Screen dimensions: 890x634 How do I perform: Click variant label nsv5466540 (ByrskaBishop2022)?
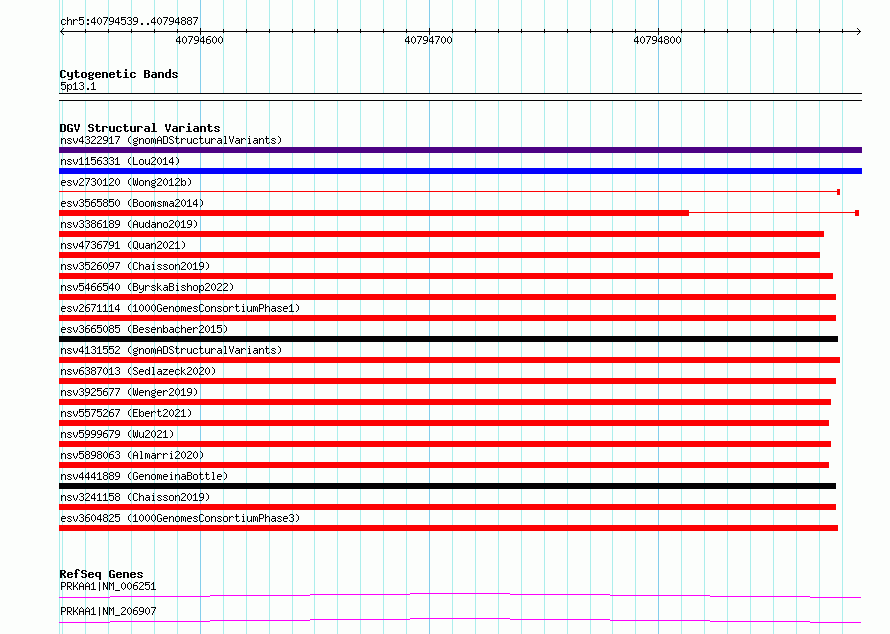147,287
